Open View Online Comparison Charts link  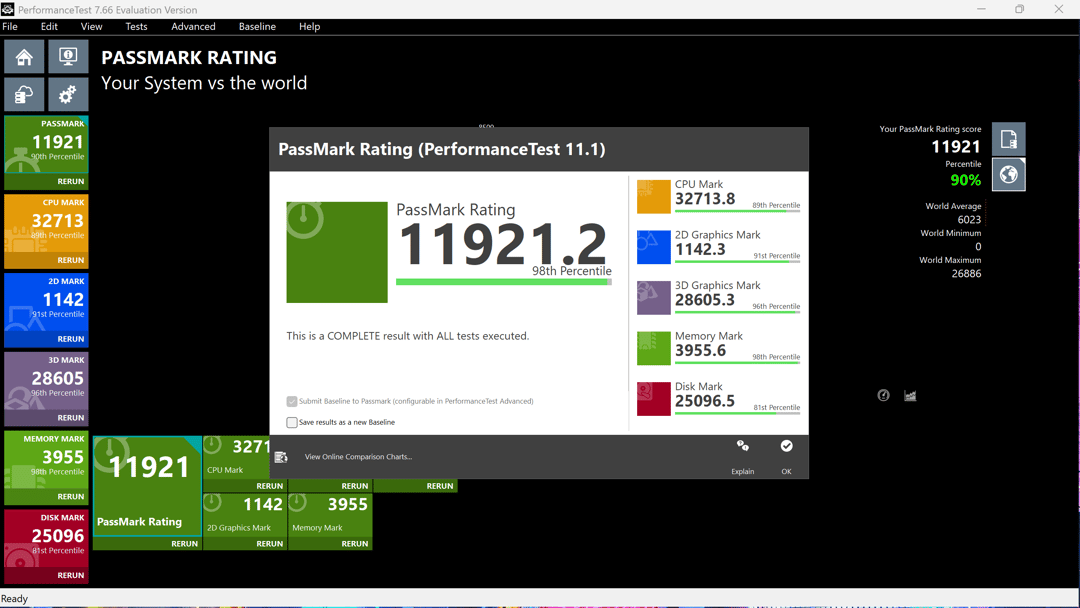358,457
